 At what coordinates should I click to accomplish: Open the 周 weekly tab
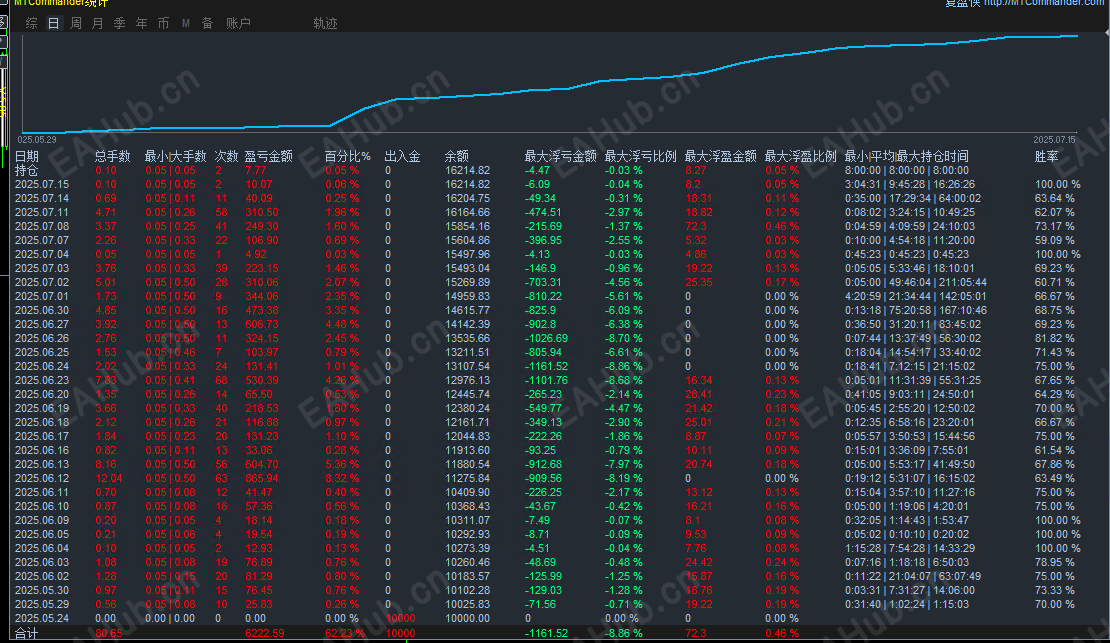click(76, 23)
